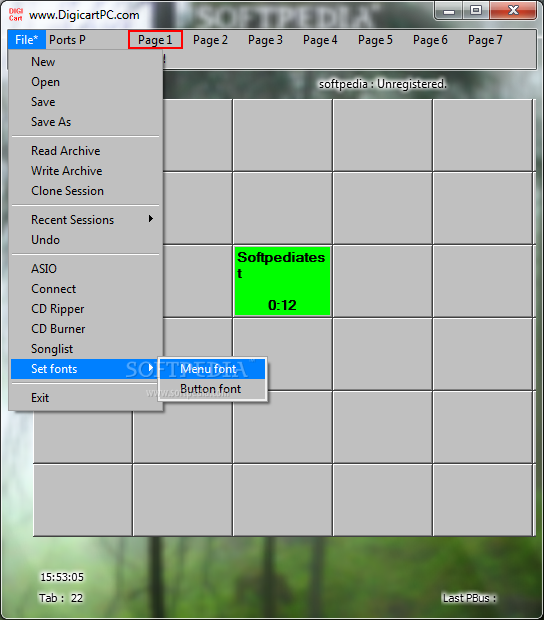The image size is (544, 620).
Task: Switch to Page 5 tab
Action: click(375, 40)
